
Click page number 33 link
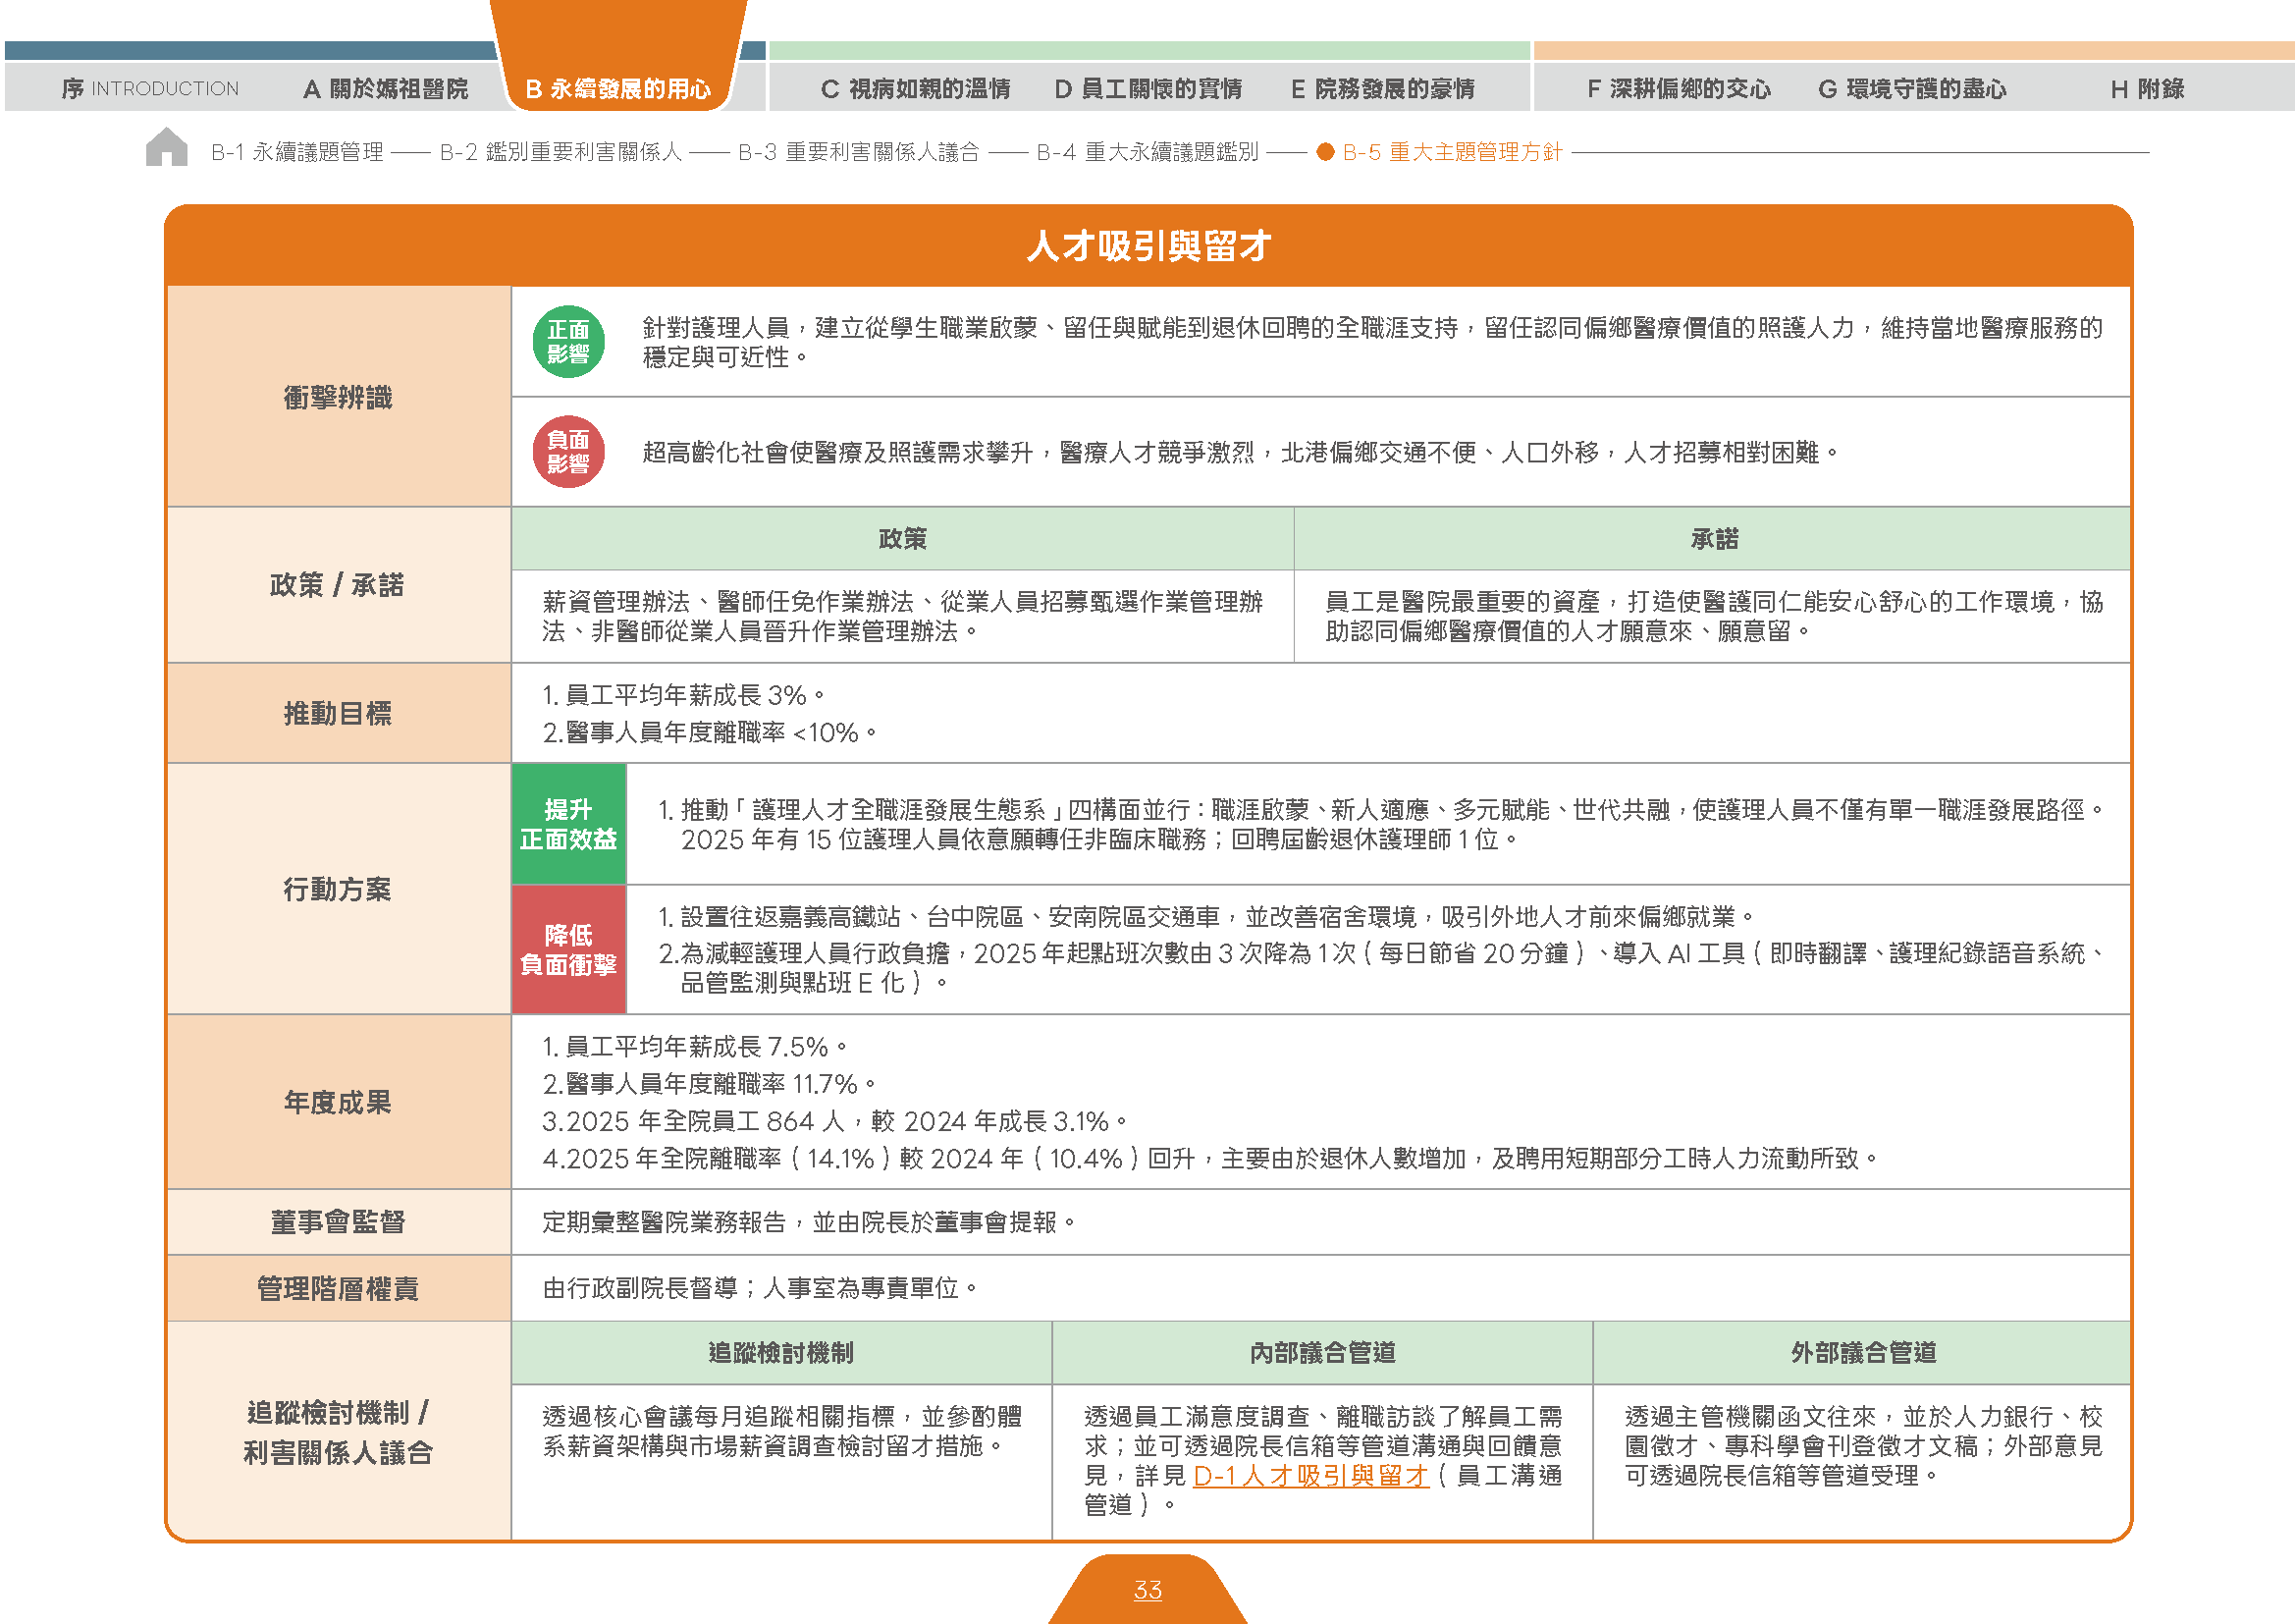coord(1148,1590)
